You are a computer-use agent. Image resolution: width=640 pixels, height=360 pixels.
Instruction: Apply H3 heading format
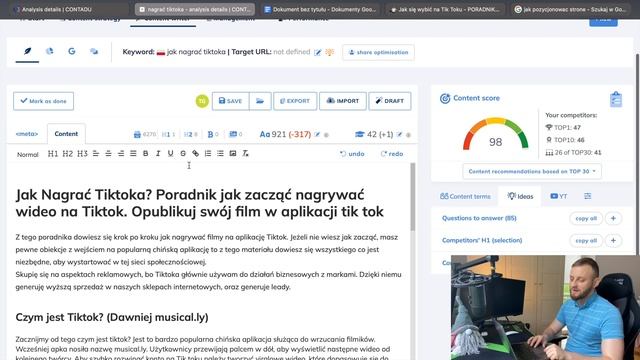pos(82,154)
